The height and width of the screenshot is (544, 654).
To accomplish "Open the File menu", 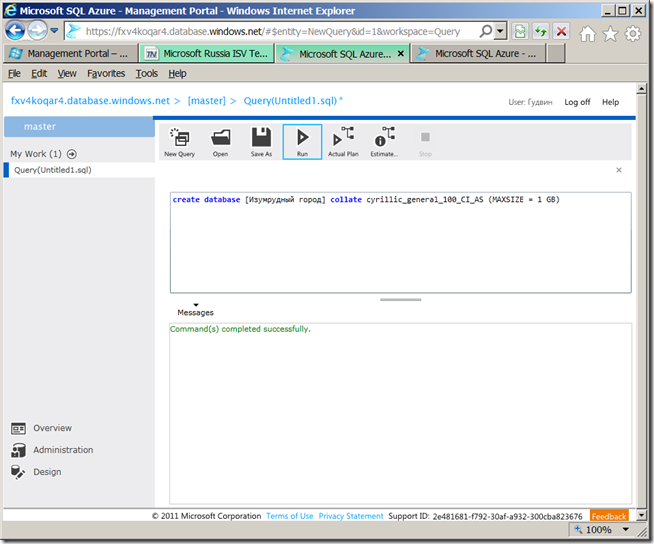I will 14,73.
